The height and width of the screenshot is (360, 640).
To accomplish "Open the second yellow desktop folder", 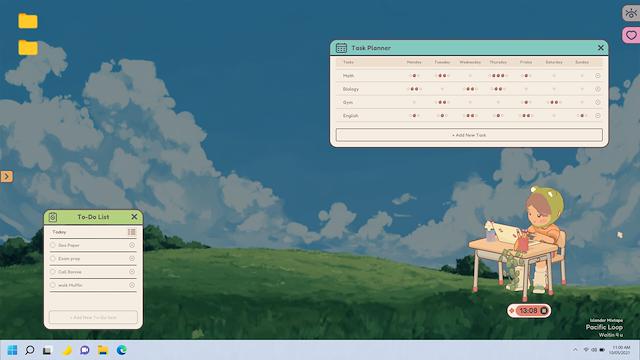I will pyautogui.click(x=28, y=47).
